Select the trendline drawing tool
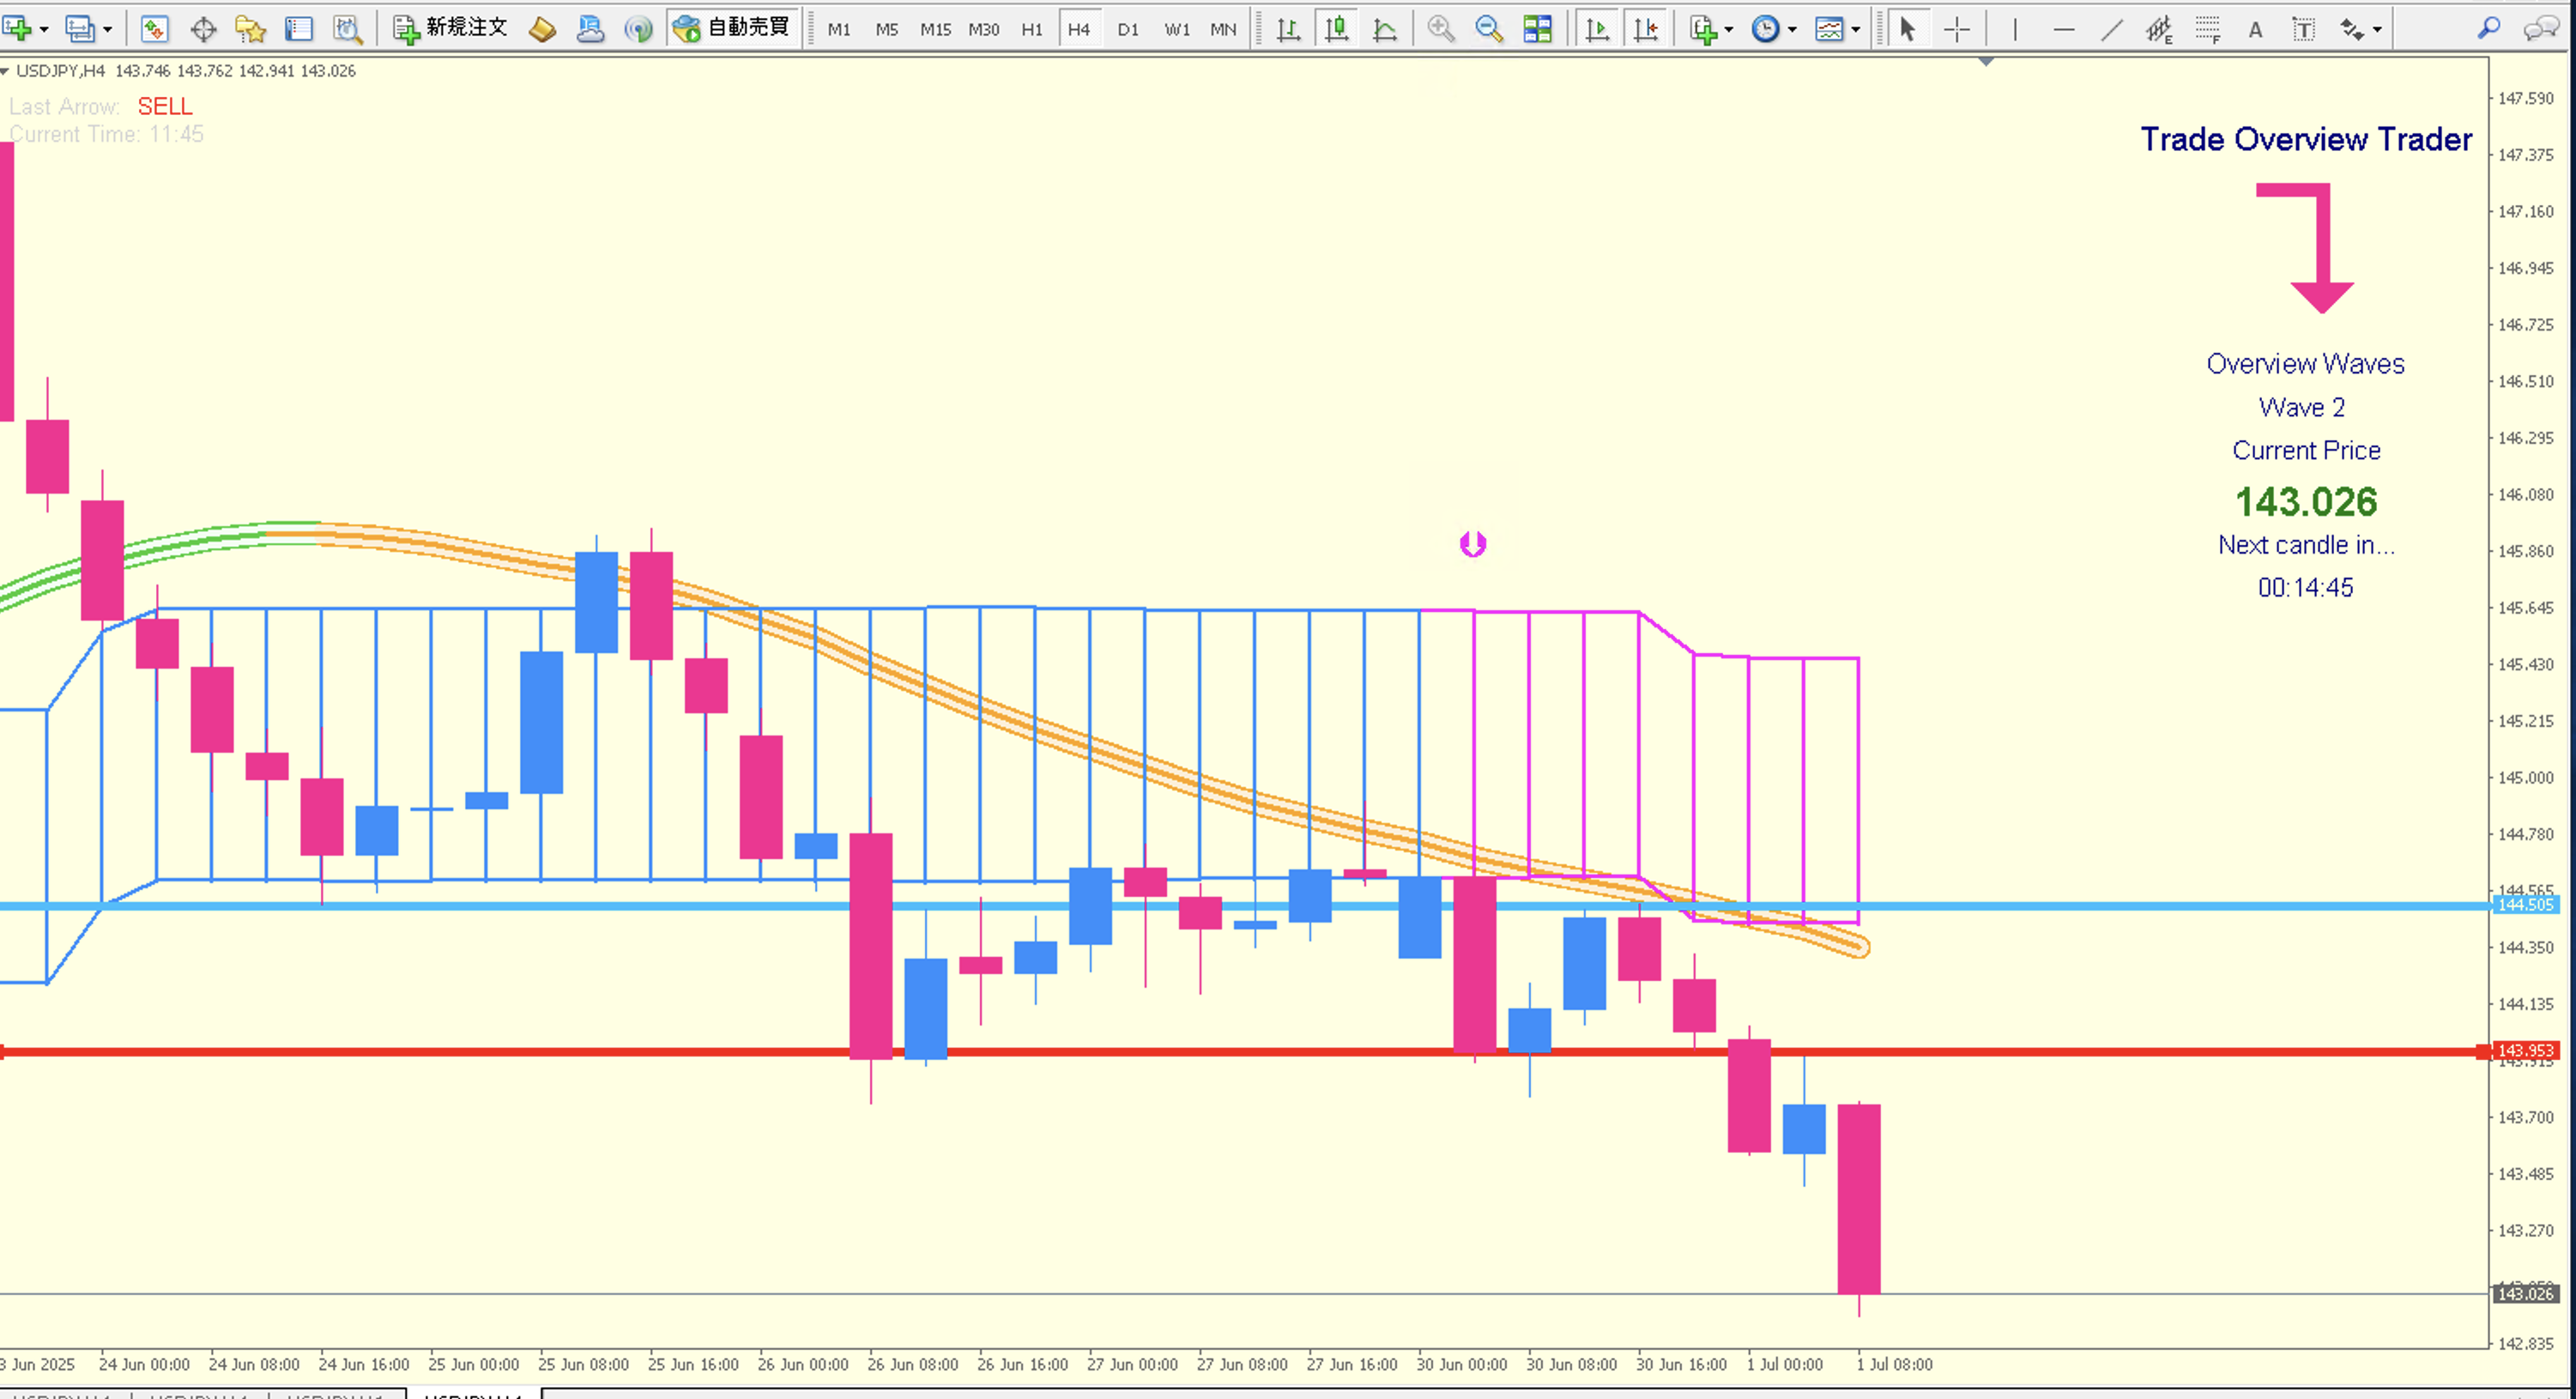The width and height of the screenshot is (2576, 1399). [2111, 29]
